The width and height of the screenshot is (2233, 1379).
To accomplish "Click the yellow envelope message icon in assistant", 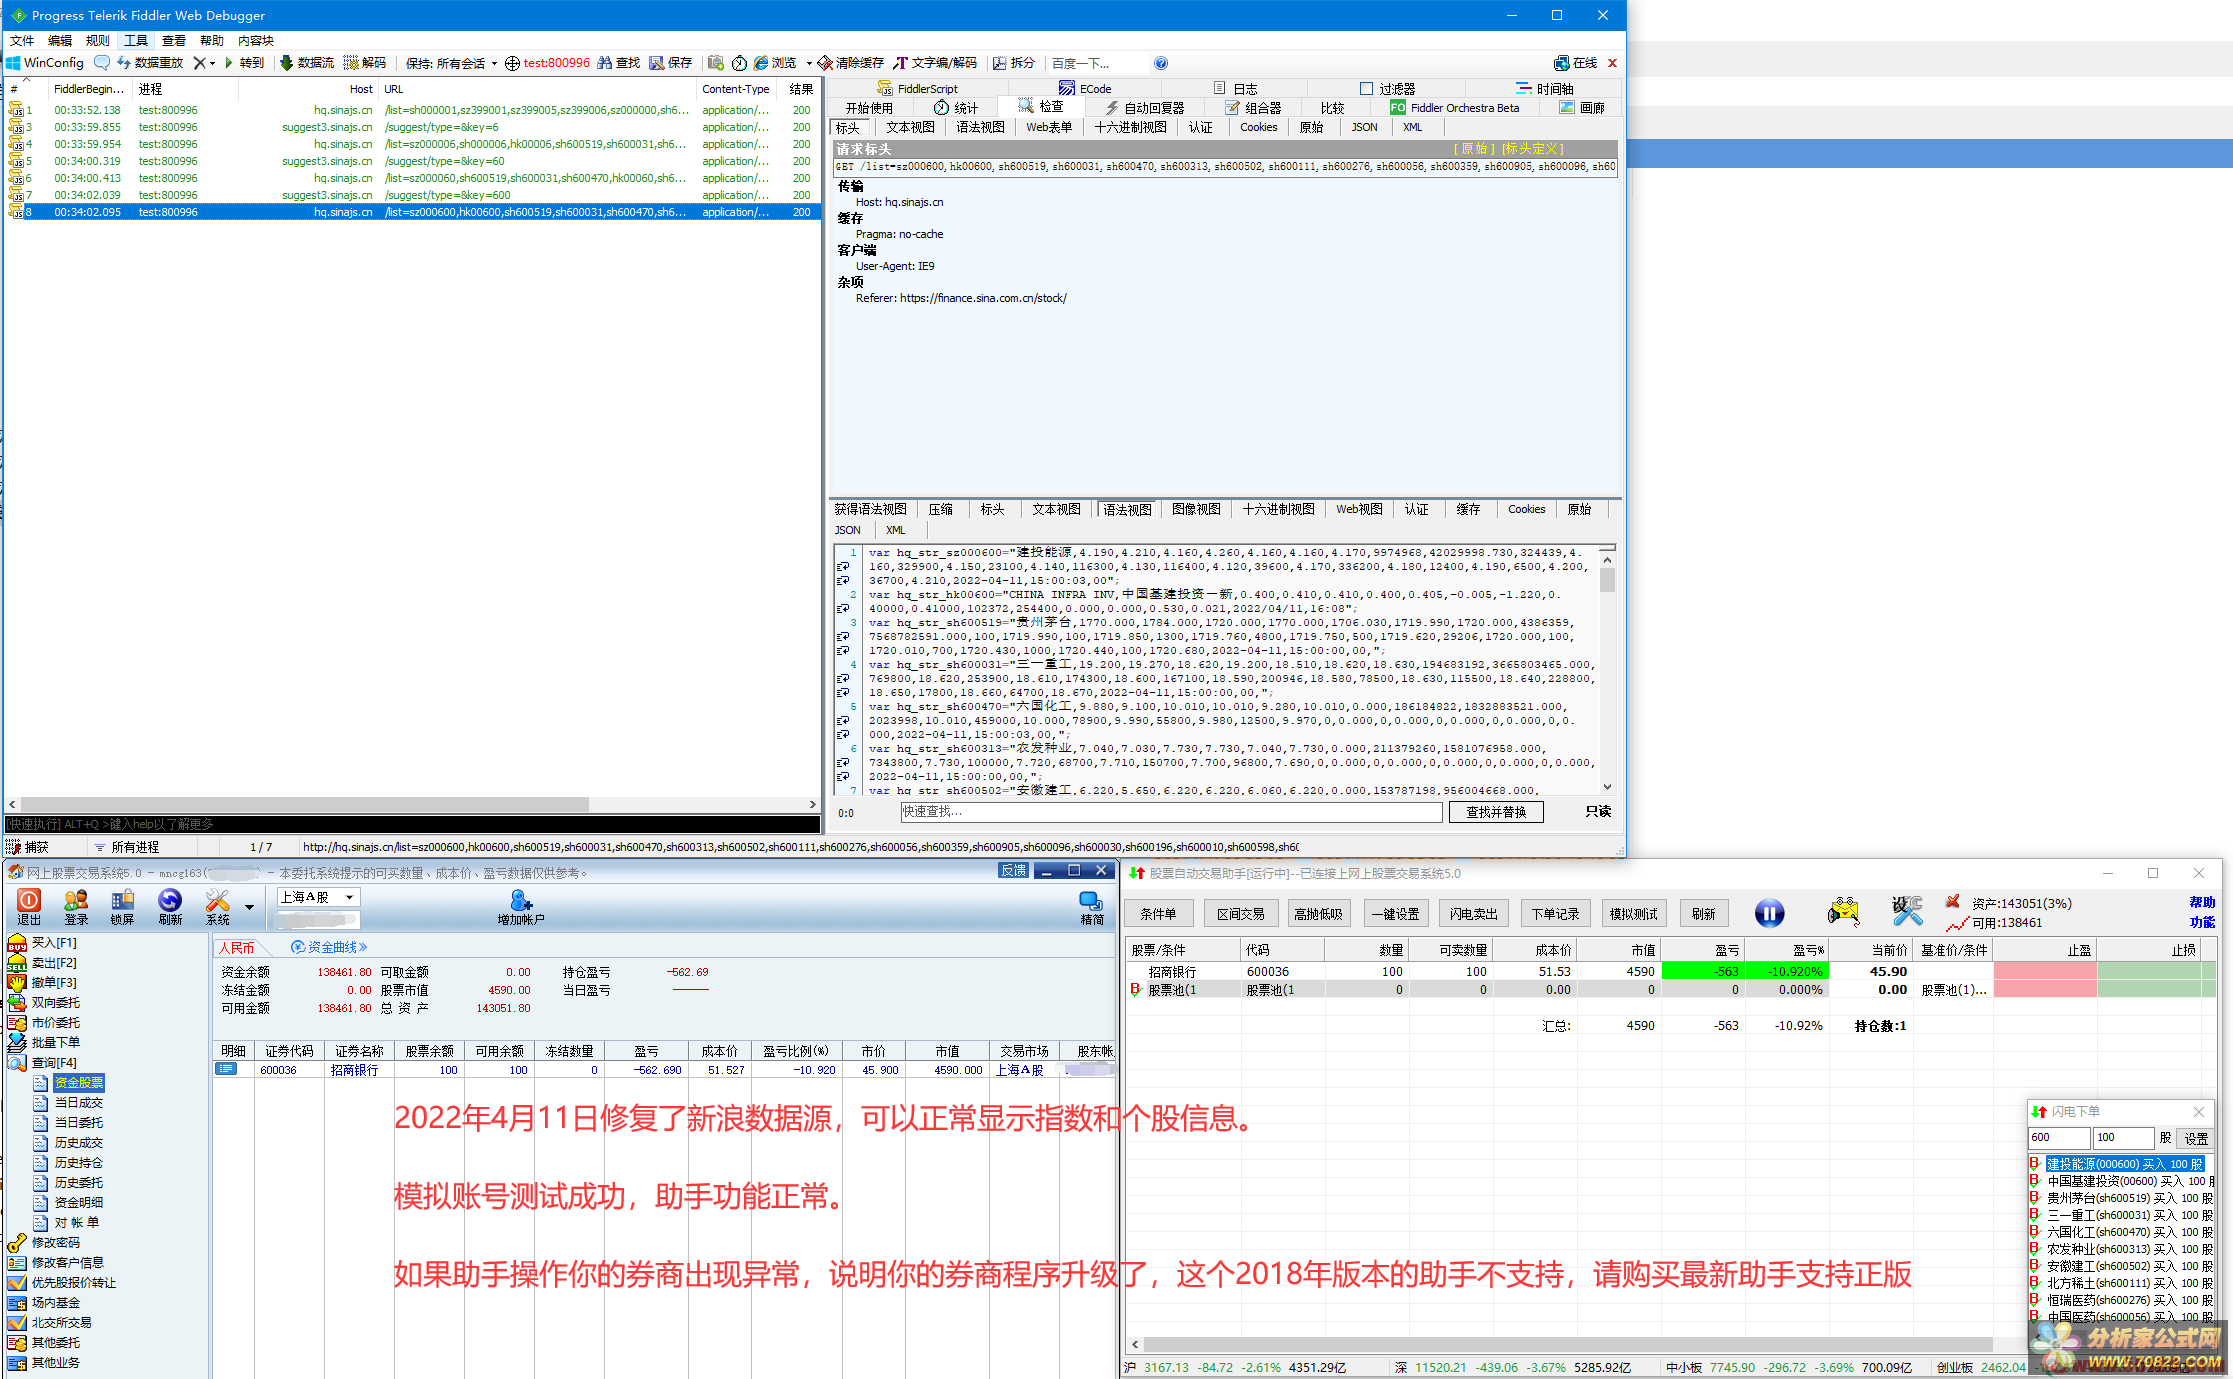I will click(1843, 911).
